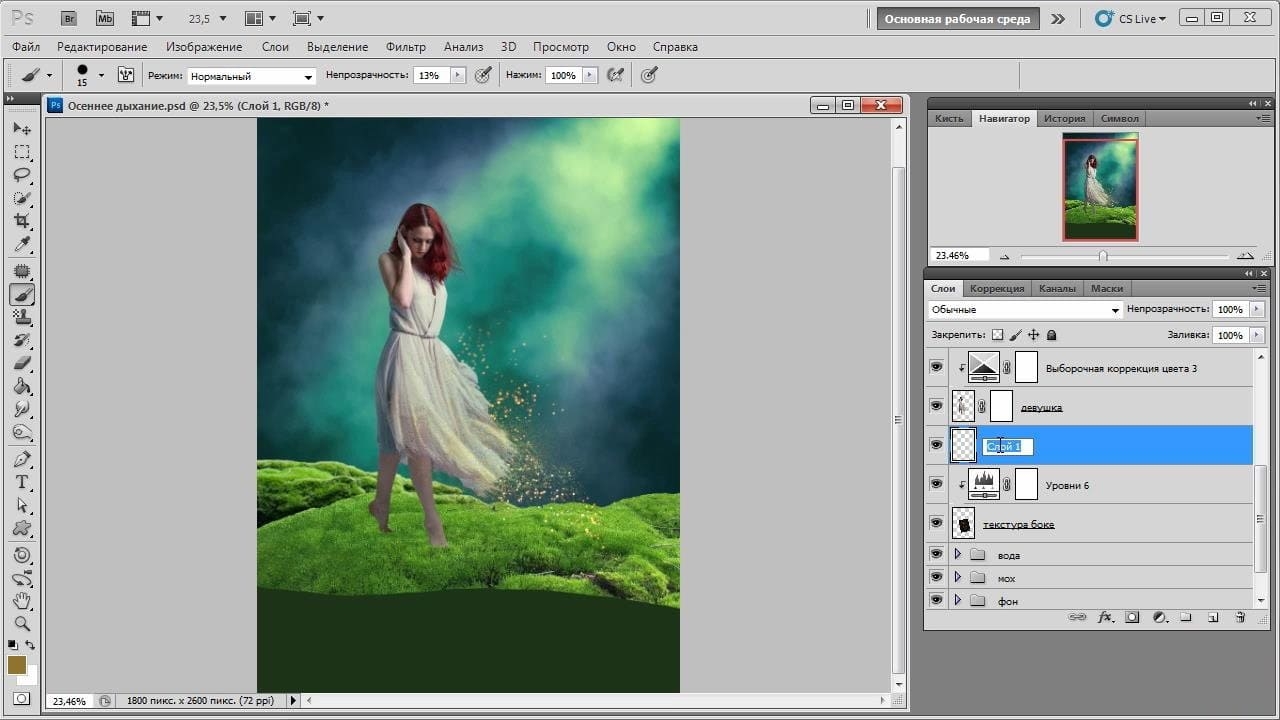Hide the Уровни 6 adjustment layer
This screenshot has width=1280, height=720.
coord(936,484)
